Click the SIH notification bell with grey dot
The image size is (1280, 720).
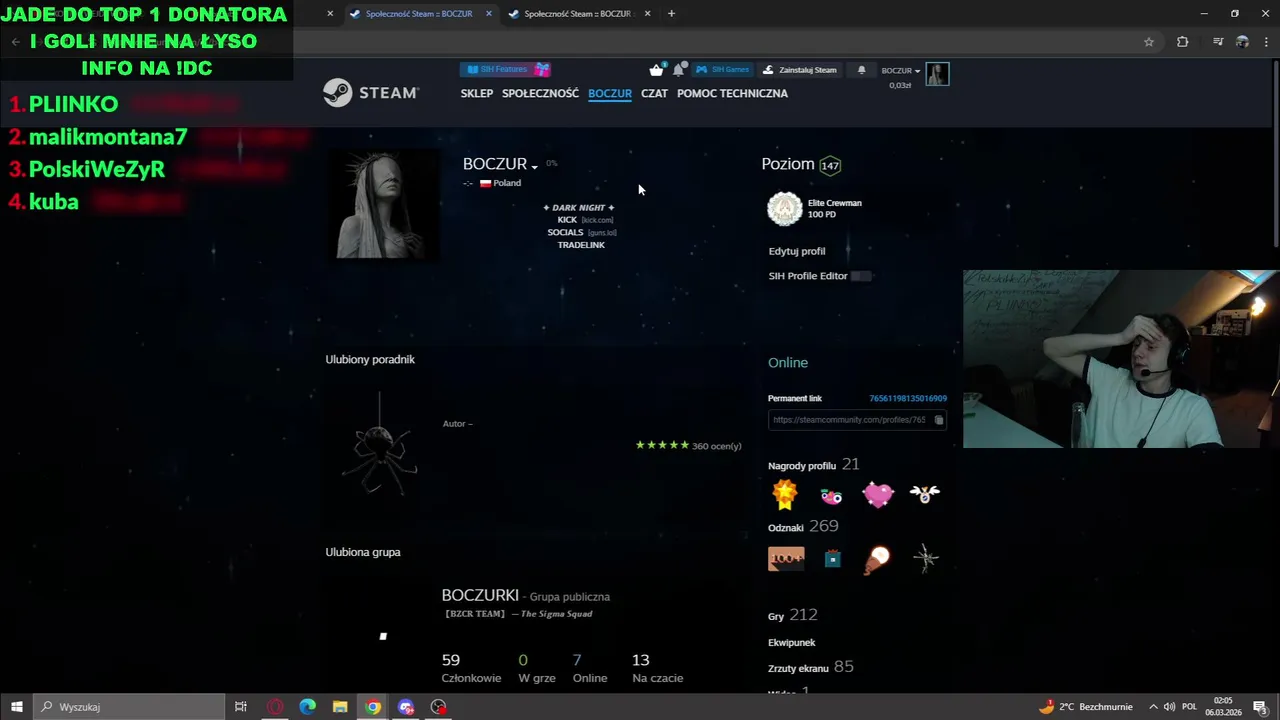point(679,70)
